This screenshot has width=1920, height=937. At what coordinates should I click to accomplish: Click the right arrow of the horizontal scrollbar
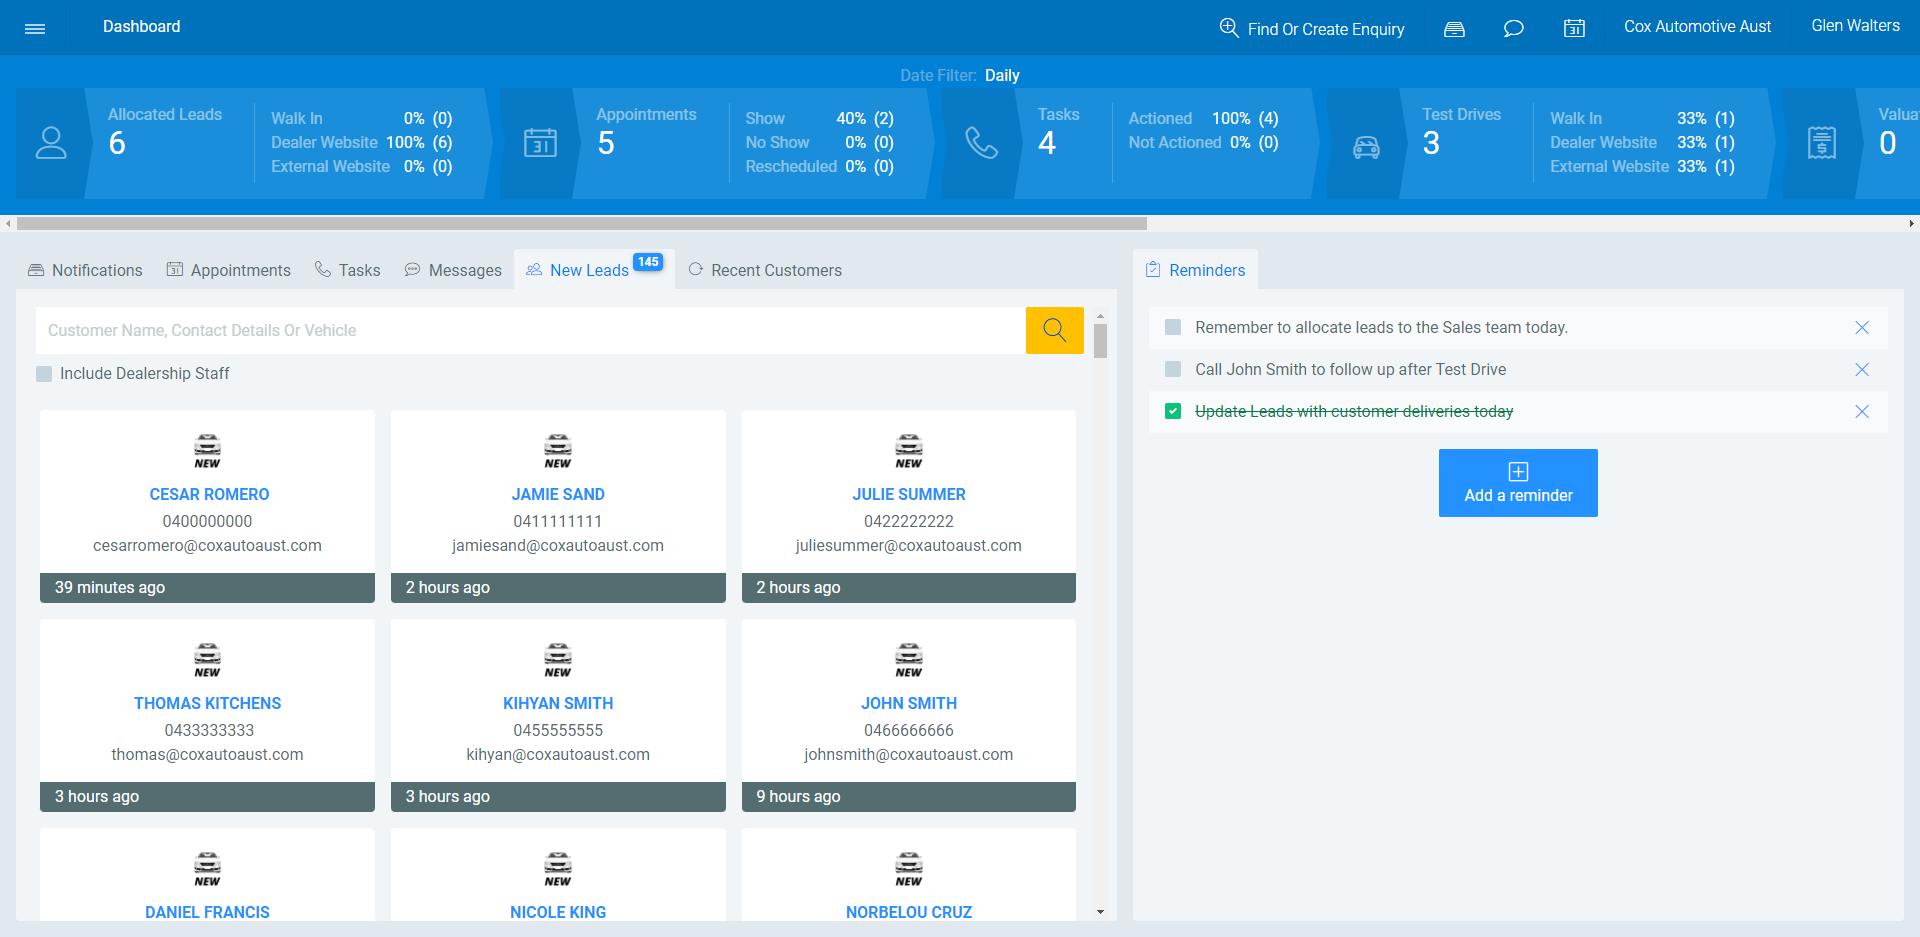click(x=1912, y=224)
